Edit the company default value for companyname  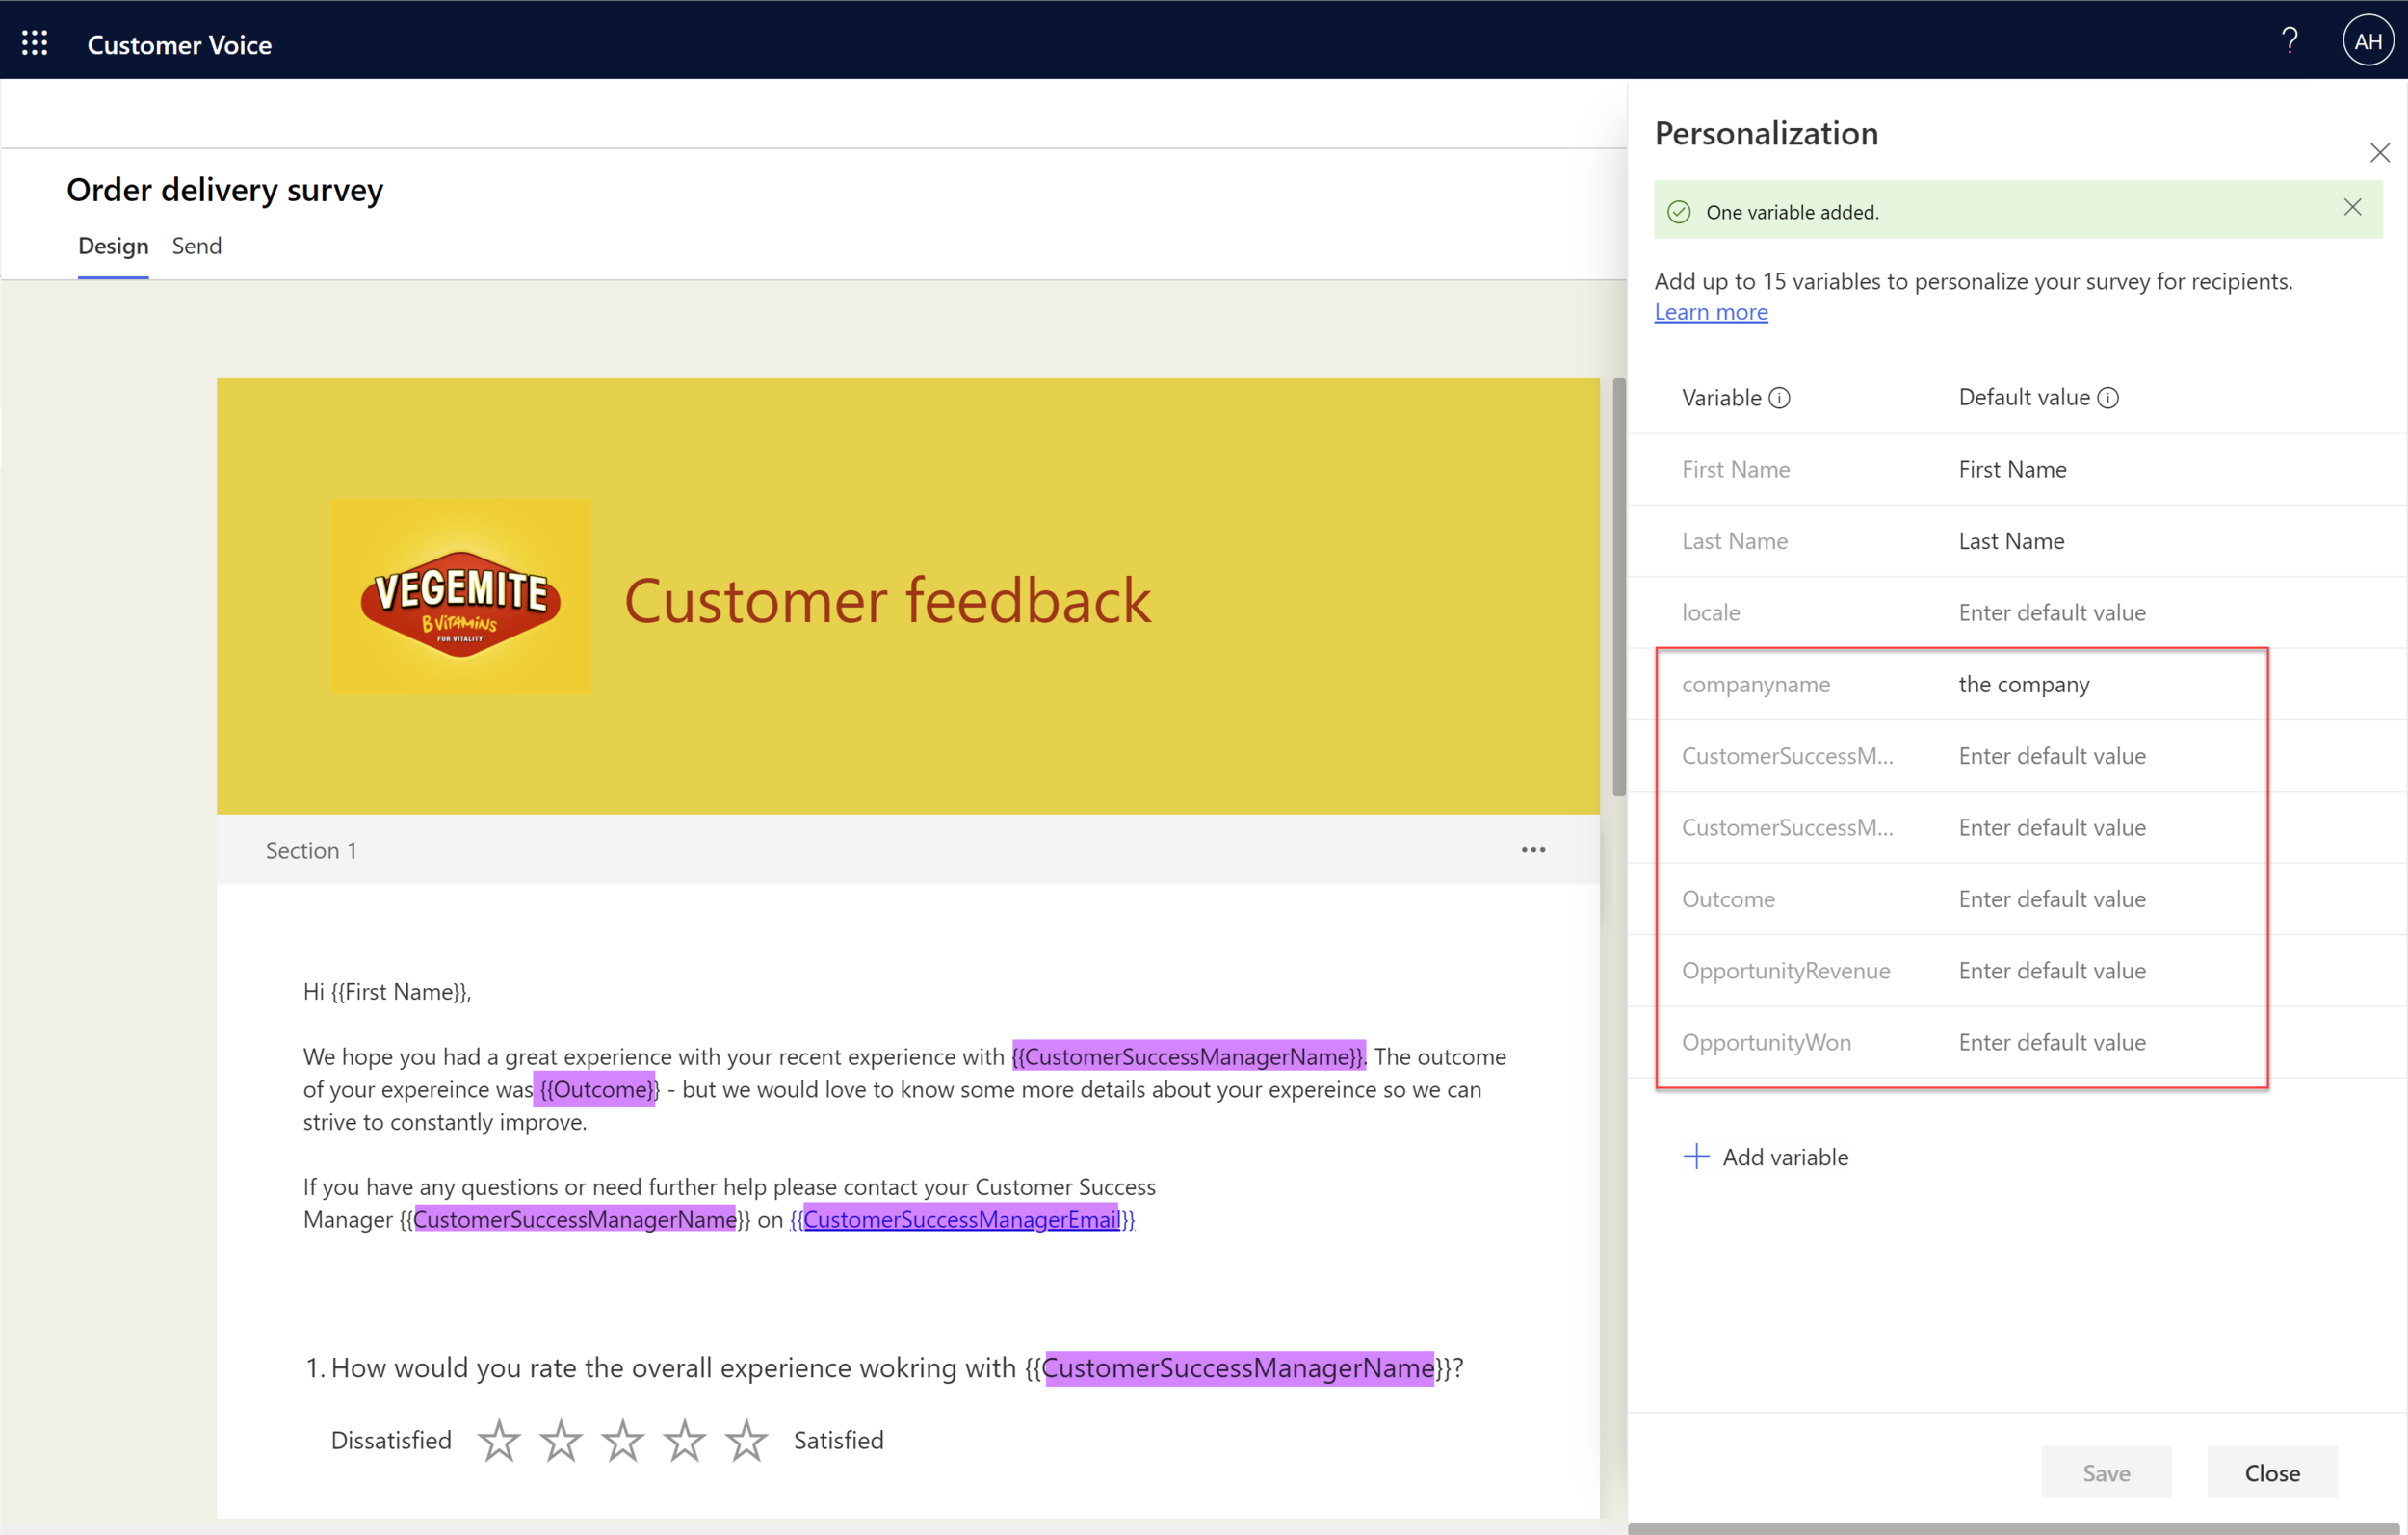point(2024,684)
